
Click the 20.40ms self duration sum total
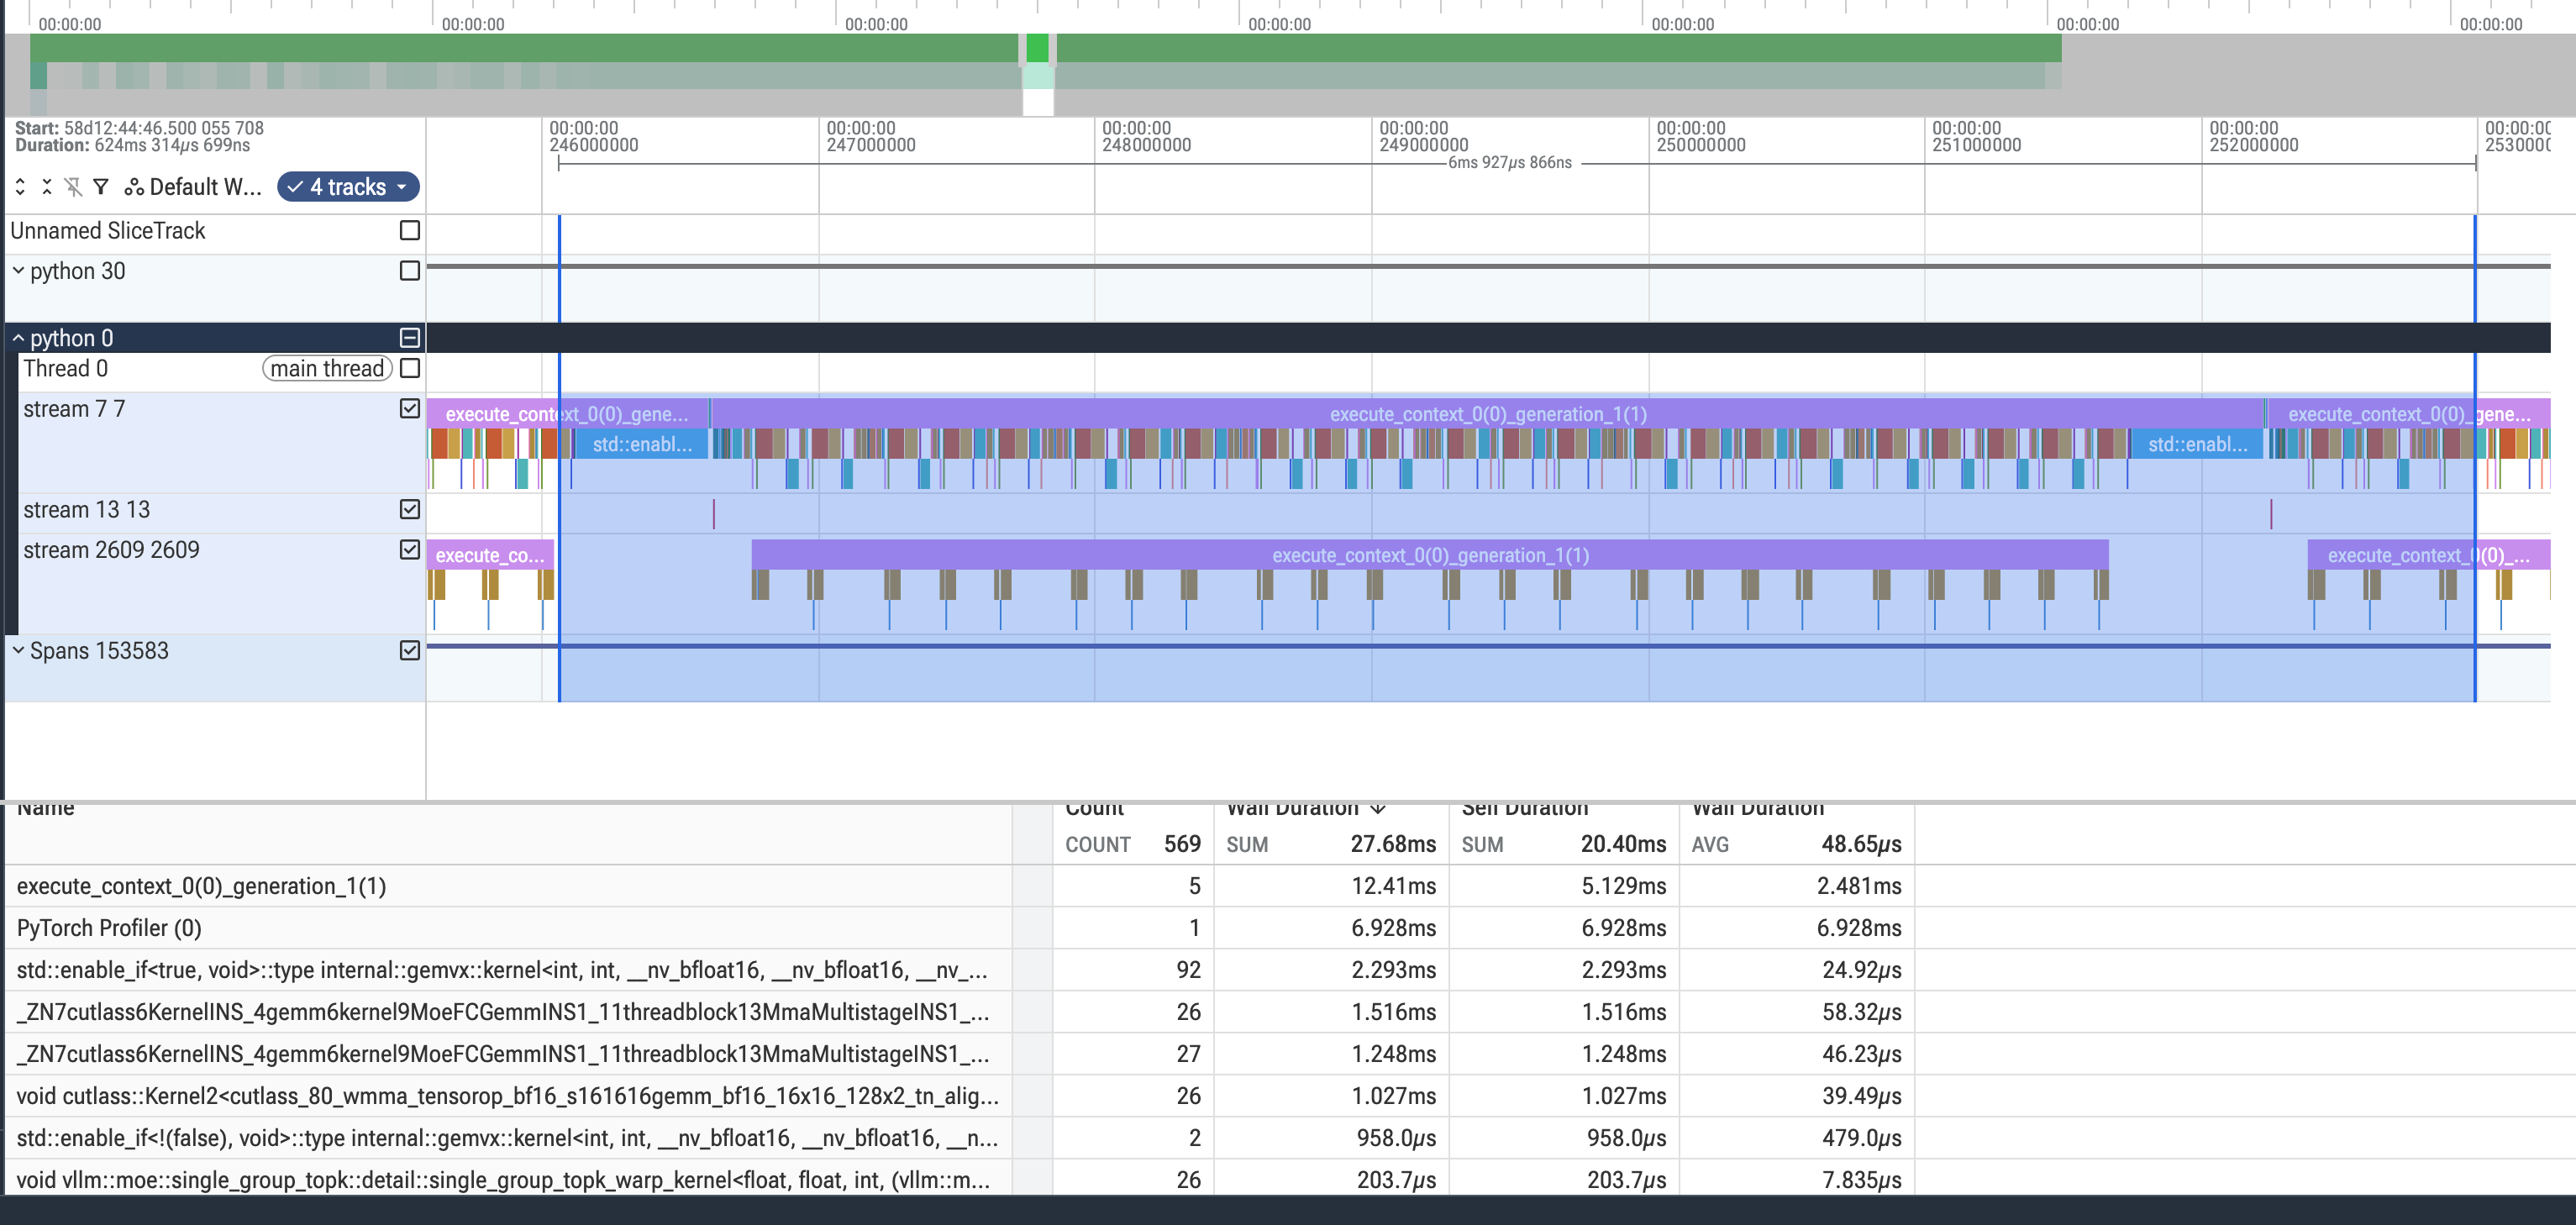point(1623,844)
